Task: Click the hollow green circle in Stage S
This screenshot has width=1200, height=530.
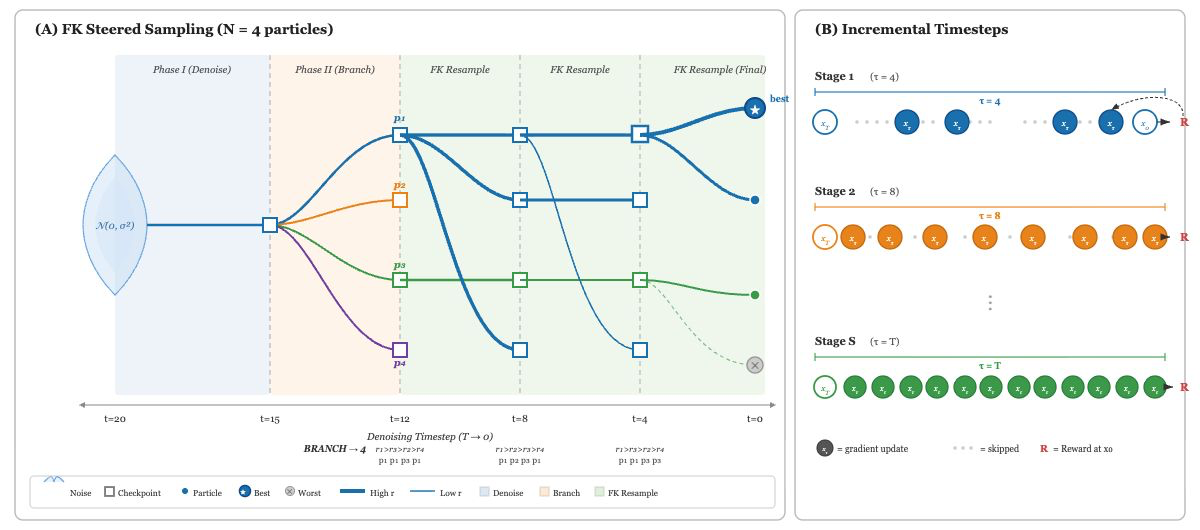Action: [x=825, y=388]
